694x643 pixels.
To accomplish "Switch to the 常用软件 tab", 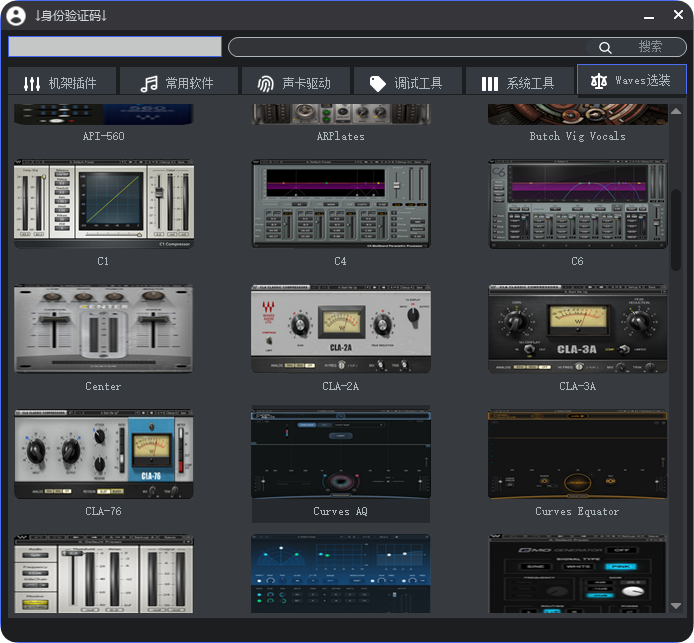I will (x=179, y=81).
